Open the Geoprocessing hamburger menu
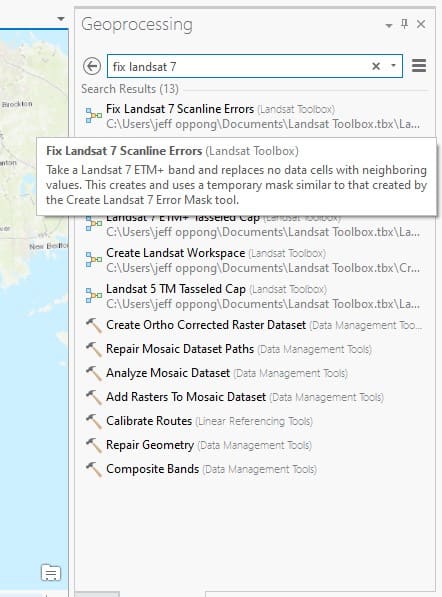Image resolution: width=442 pixels, height=597 pixels. coord(419,65)
